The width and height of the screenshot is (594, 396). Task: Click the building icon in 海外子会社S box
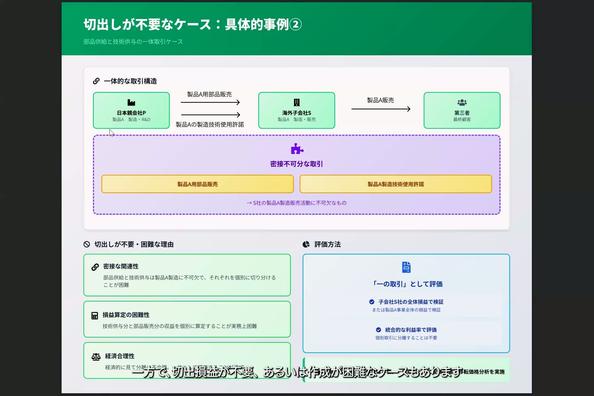(297, 102)
